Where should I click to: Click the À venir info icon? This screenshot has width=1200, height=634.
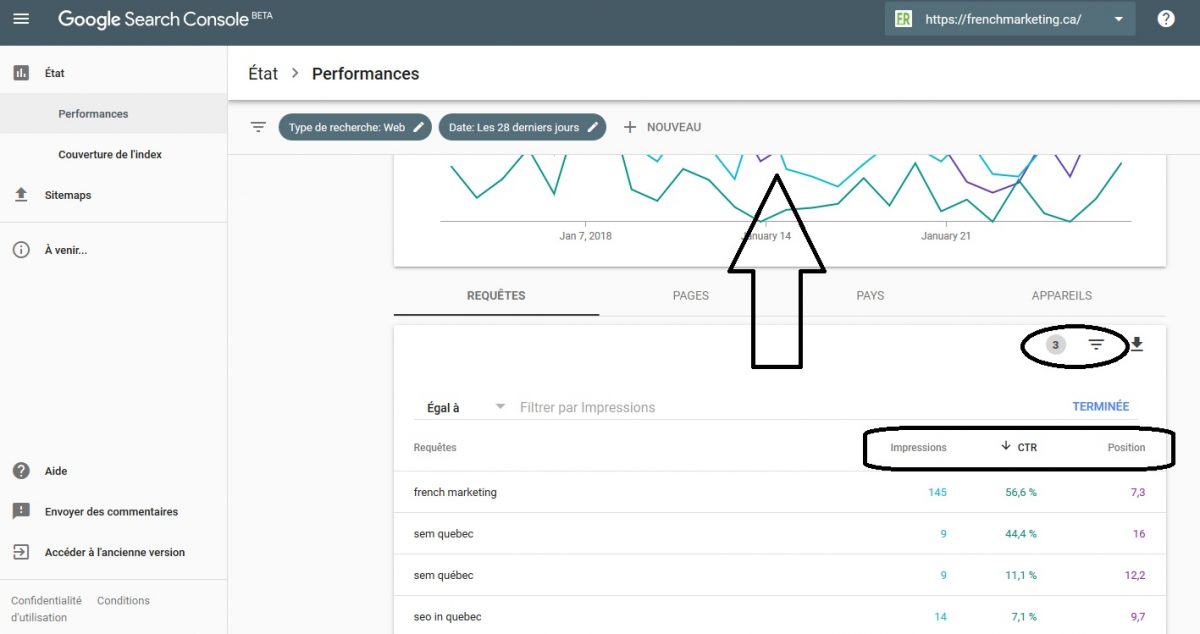[21, 250]
